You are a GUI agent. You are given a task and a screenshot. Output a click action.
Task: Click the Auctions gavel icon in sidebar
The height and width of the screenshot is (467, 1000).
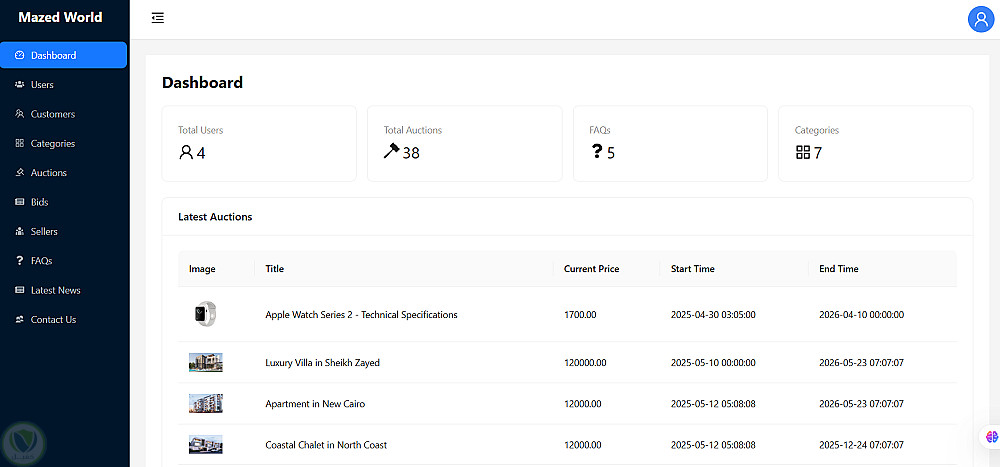(20, 173)
